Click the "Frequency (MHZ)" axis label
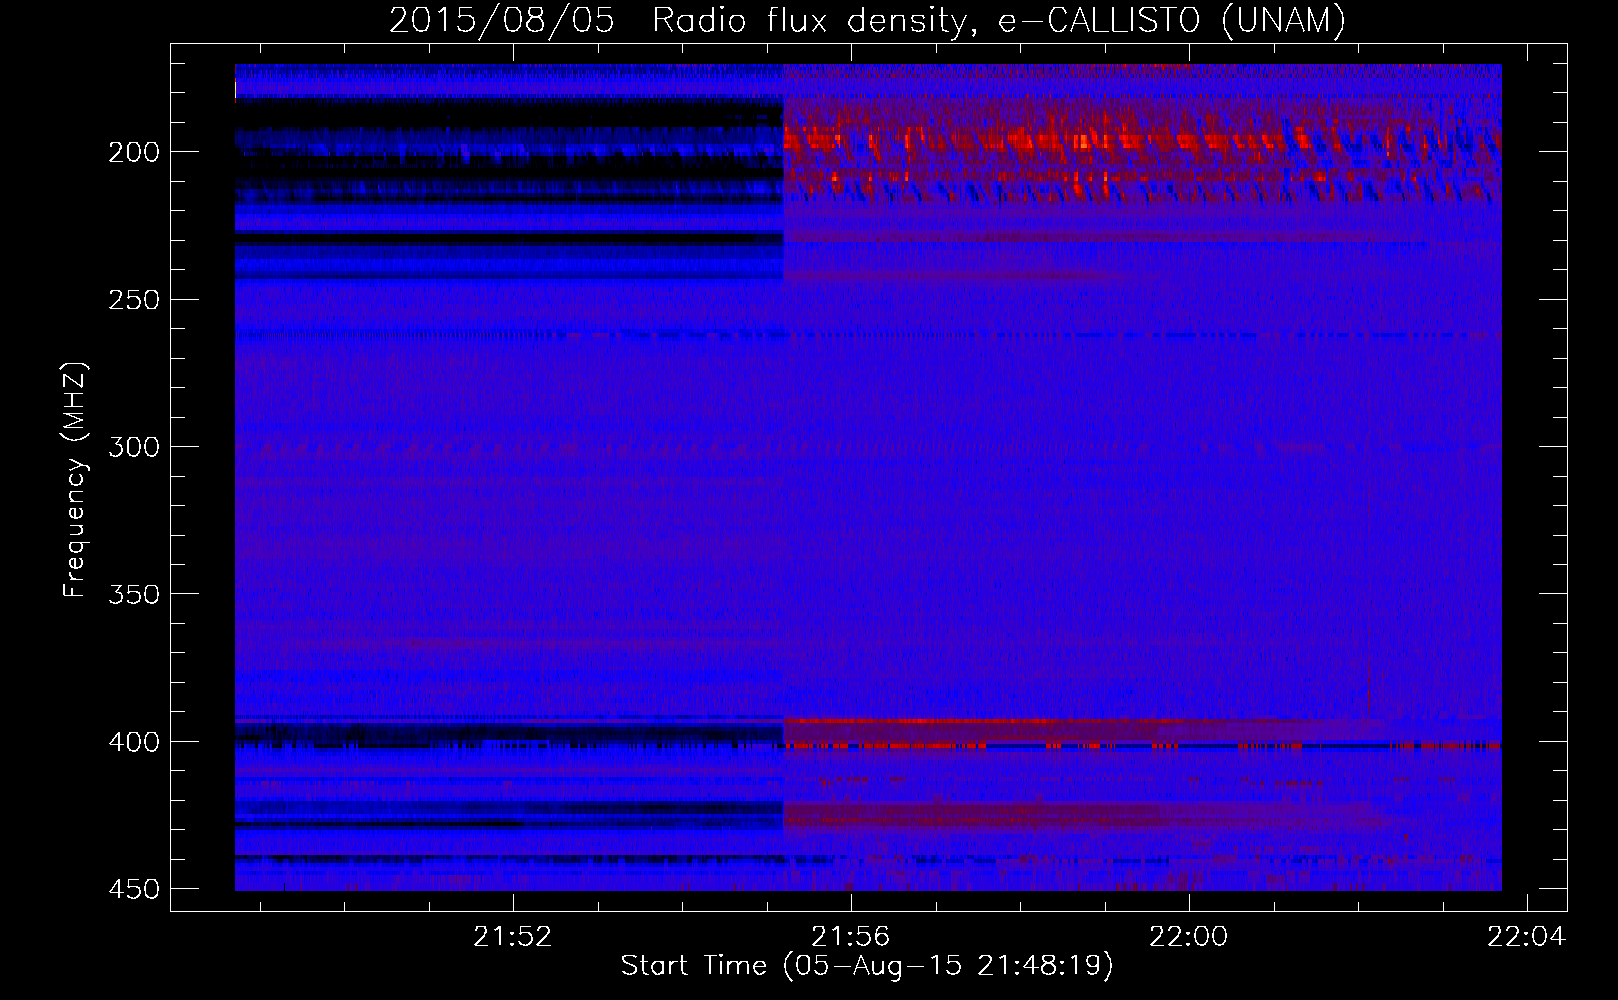Image resolution: width=1618 pixels, height=1000 pixels. coord(75,480)
